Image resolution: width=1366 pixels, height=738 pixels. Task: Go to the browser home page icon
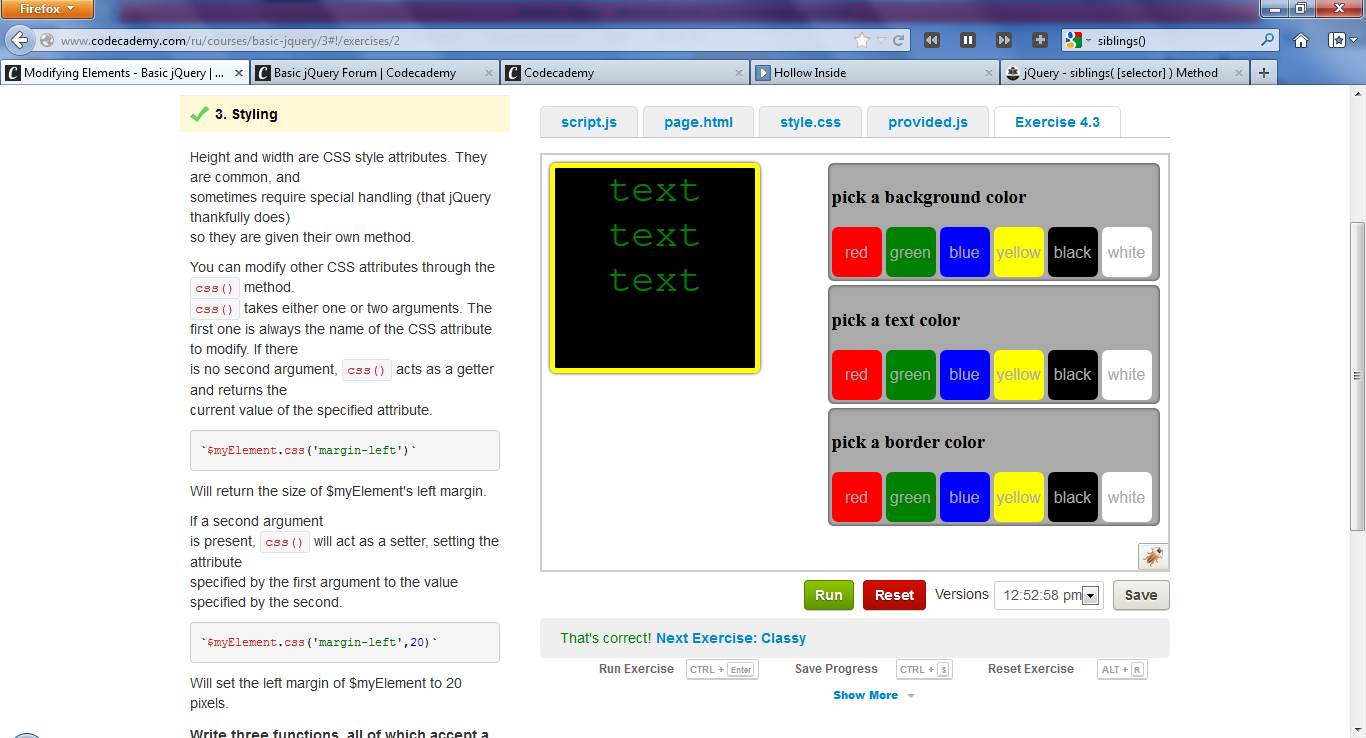(1301, 40)
